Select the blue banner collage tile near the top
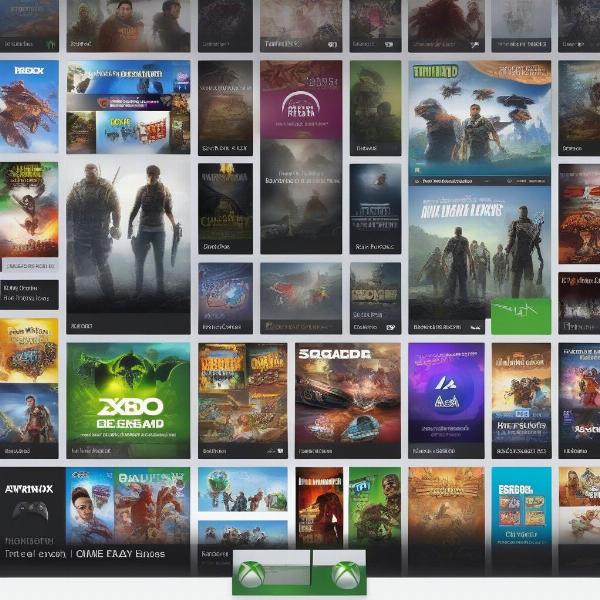Viewport: 600px width, 600px height. pyautogui.click(x=128, y=107)
